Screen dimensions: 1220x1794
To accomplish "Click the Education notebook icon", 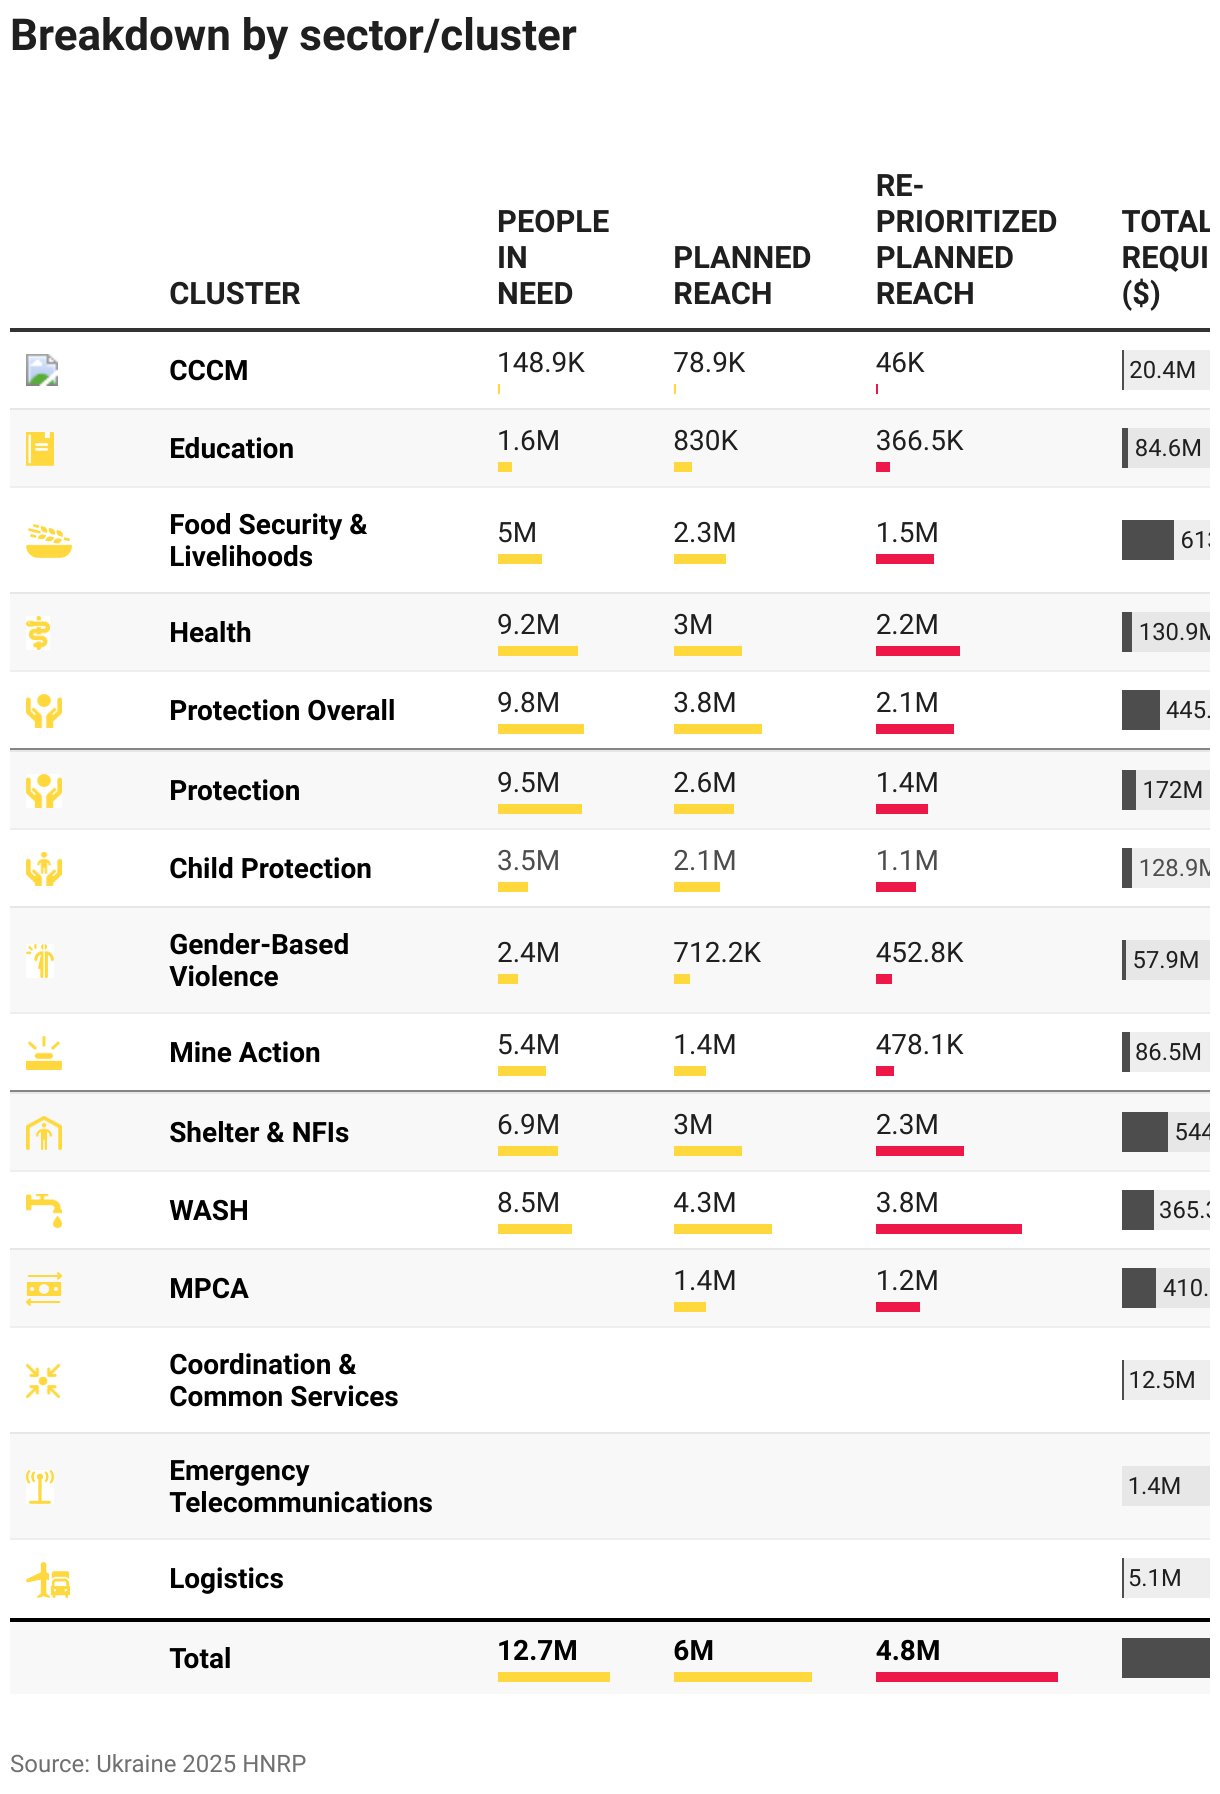I will pos(40,448).
